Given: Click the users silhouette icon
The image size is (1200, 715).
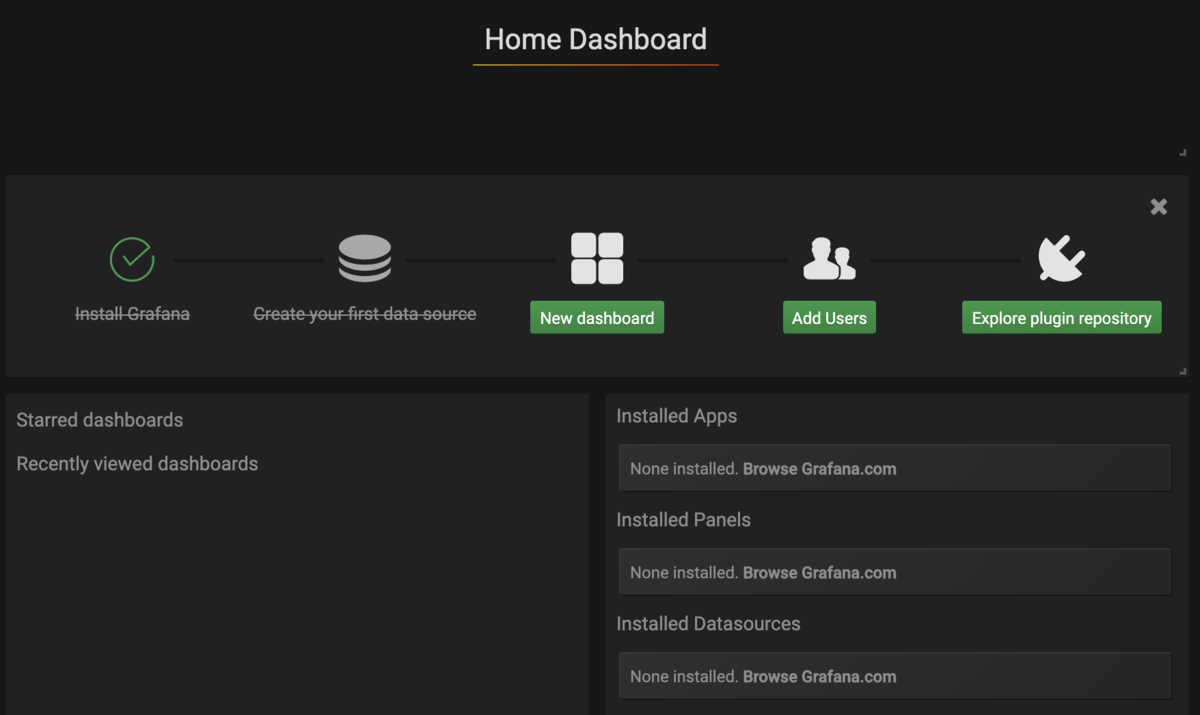Looking at the screenshot, I should click(829, 259).
